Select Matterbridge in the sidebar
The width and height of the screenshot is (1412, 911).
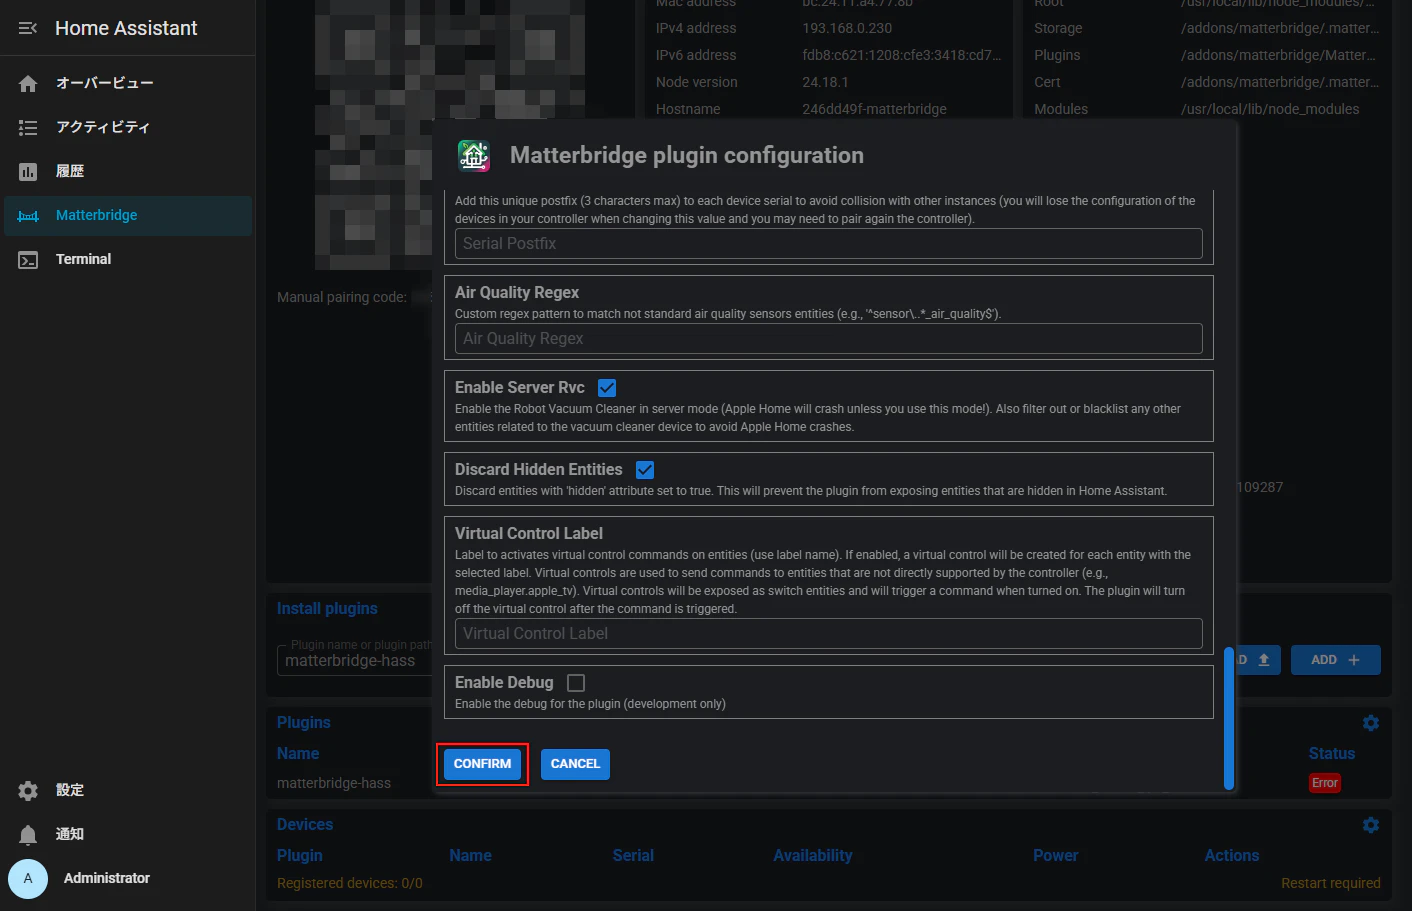tap(128, 215)
